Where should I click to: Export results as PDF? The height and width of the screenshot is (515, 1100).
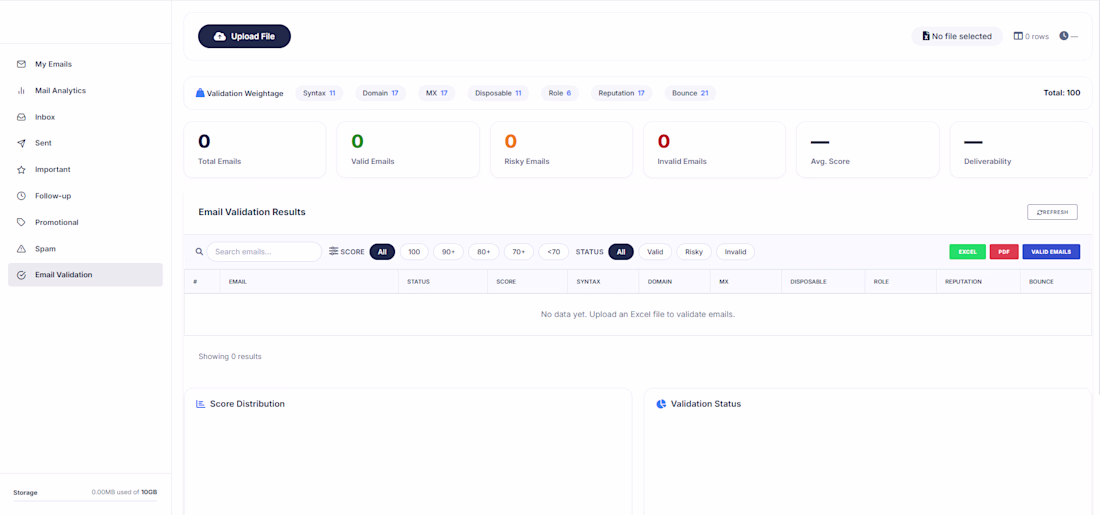point(1004,251)
